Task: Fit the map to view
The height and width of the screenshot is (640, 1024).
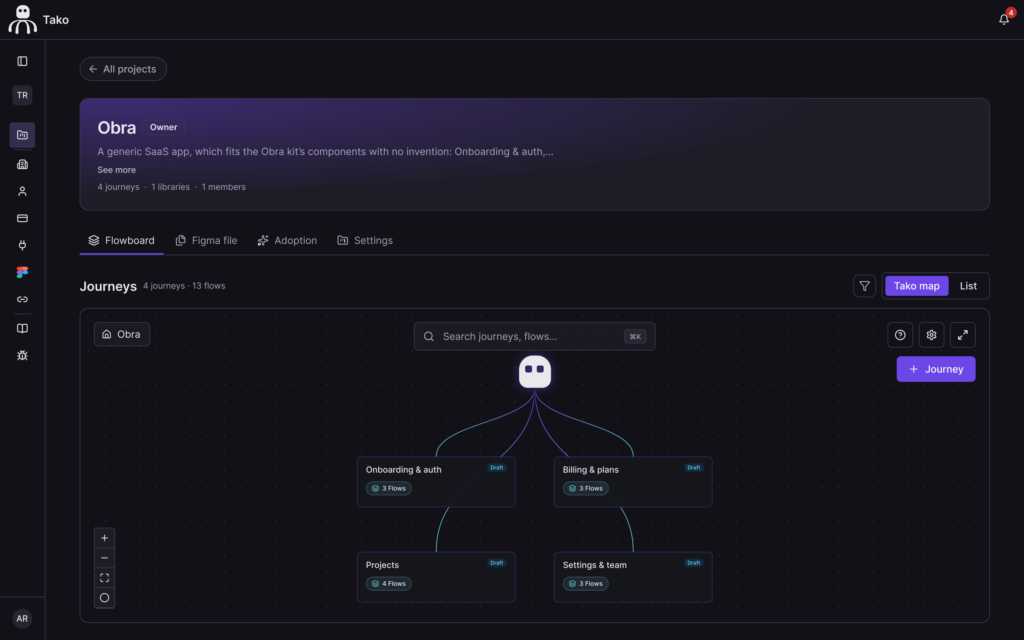Action: (x=104, y=578)
